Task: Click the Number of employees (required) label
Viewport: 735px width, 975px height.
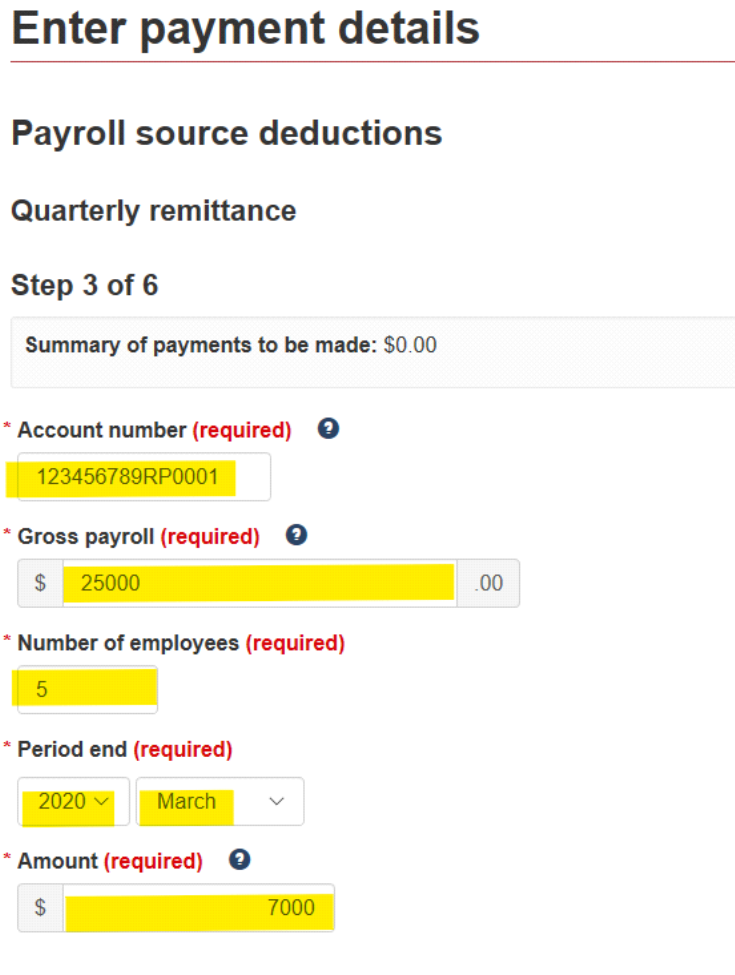Action: click(x=181, y=643)
